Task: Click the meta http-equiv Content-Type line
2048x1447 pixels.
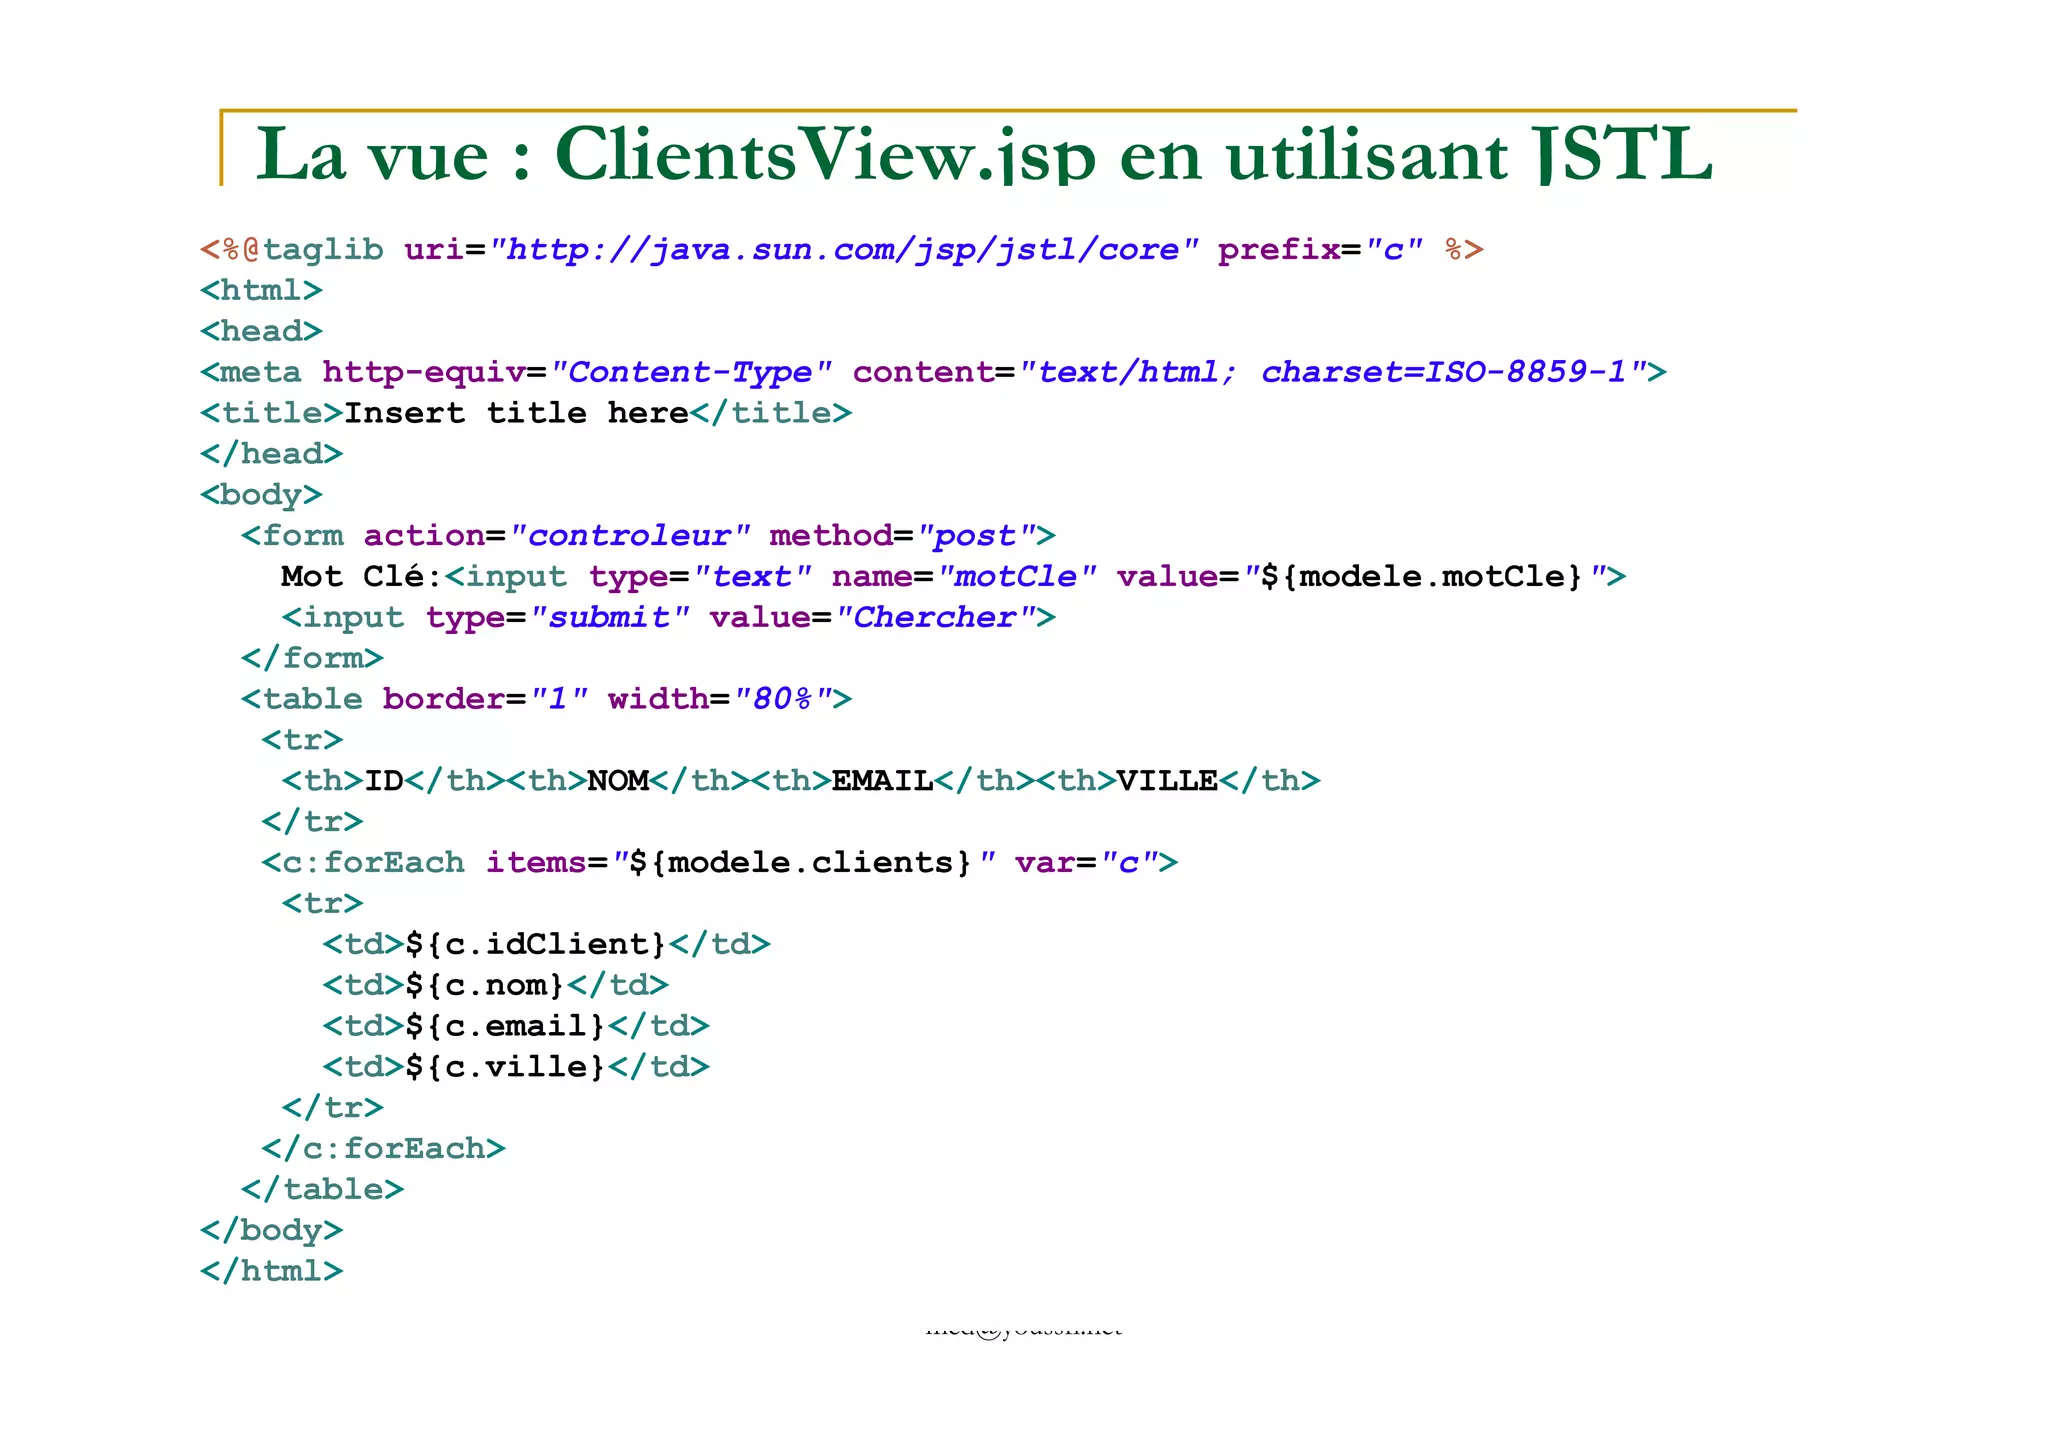Action: 933,372
